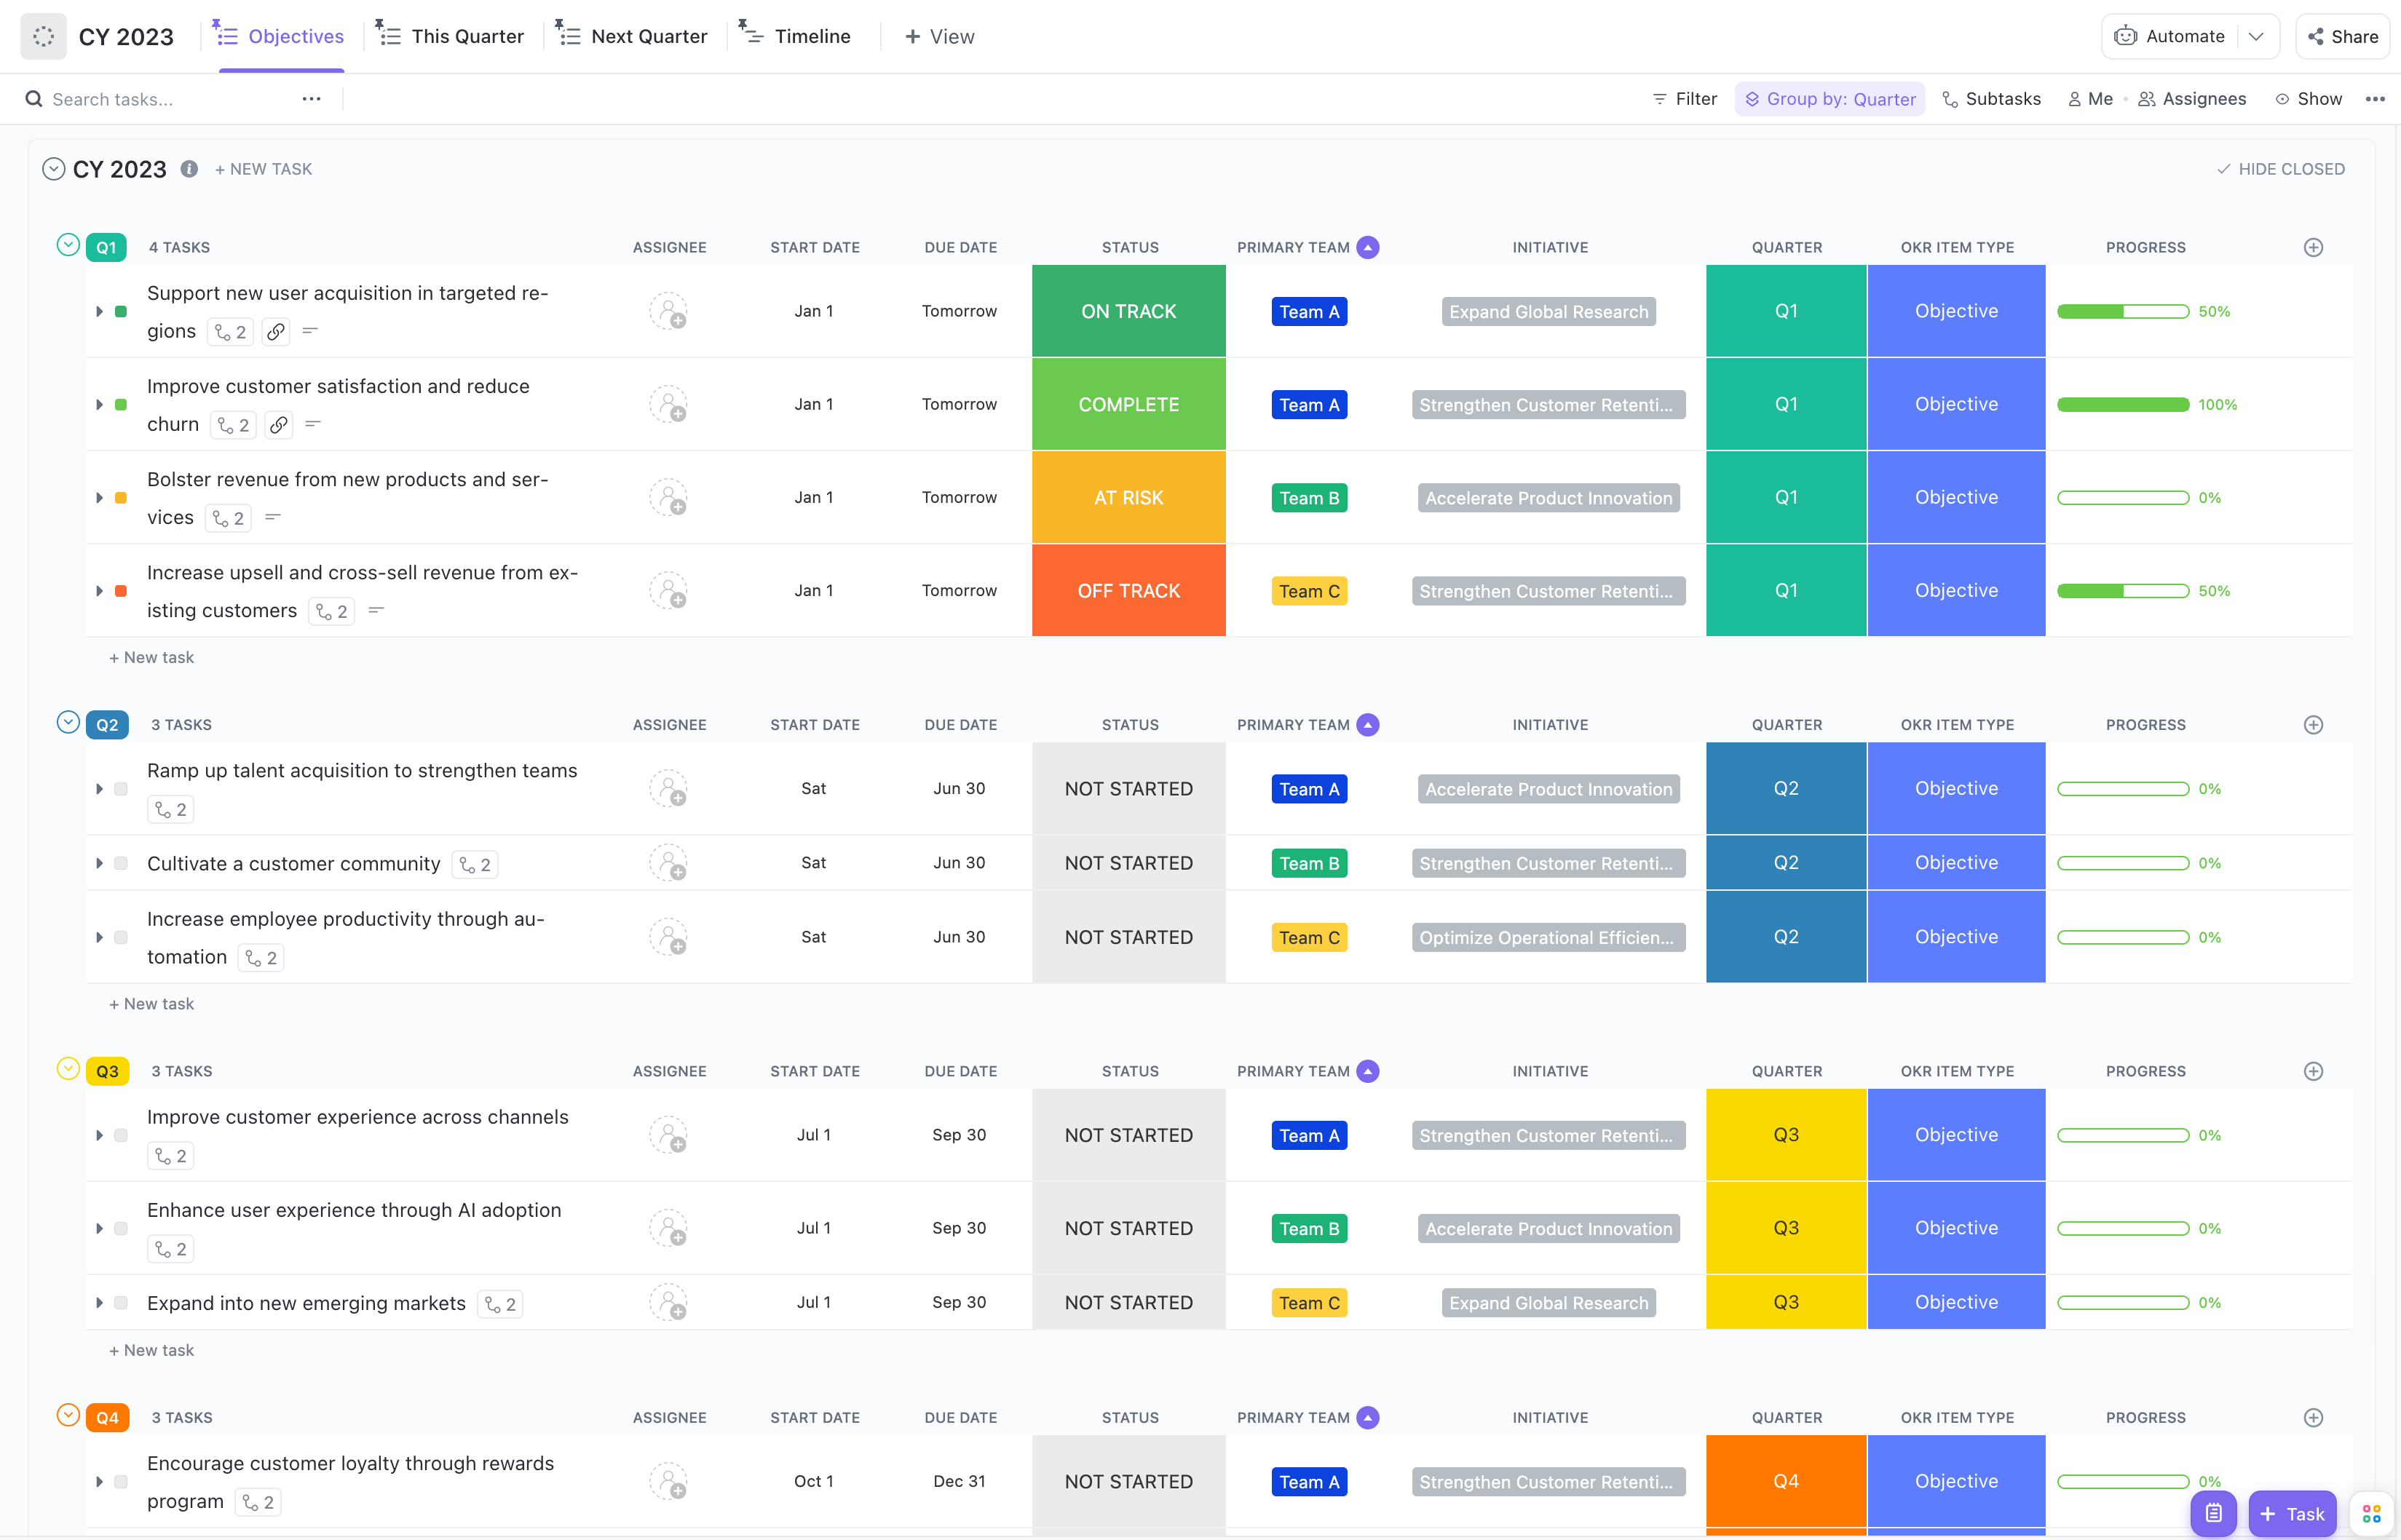Enable the "Me" filter mode
This screenshot has height=1540, width=2401.
coord(2089,99)
